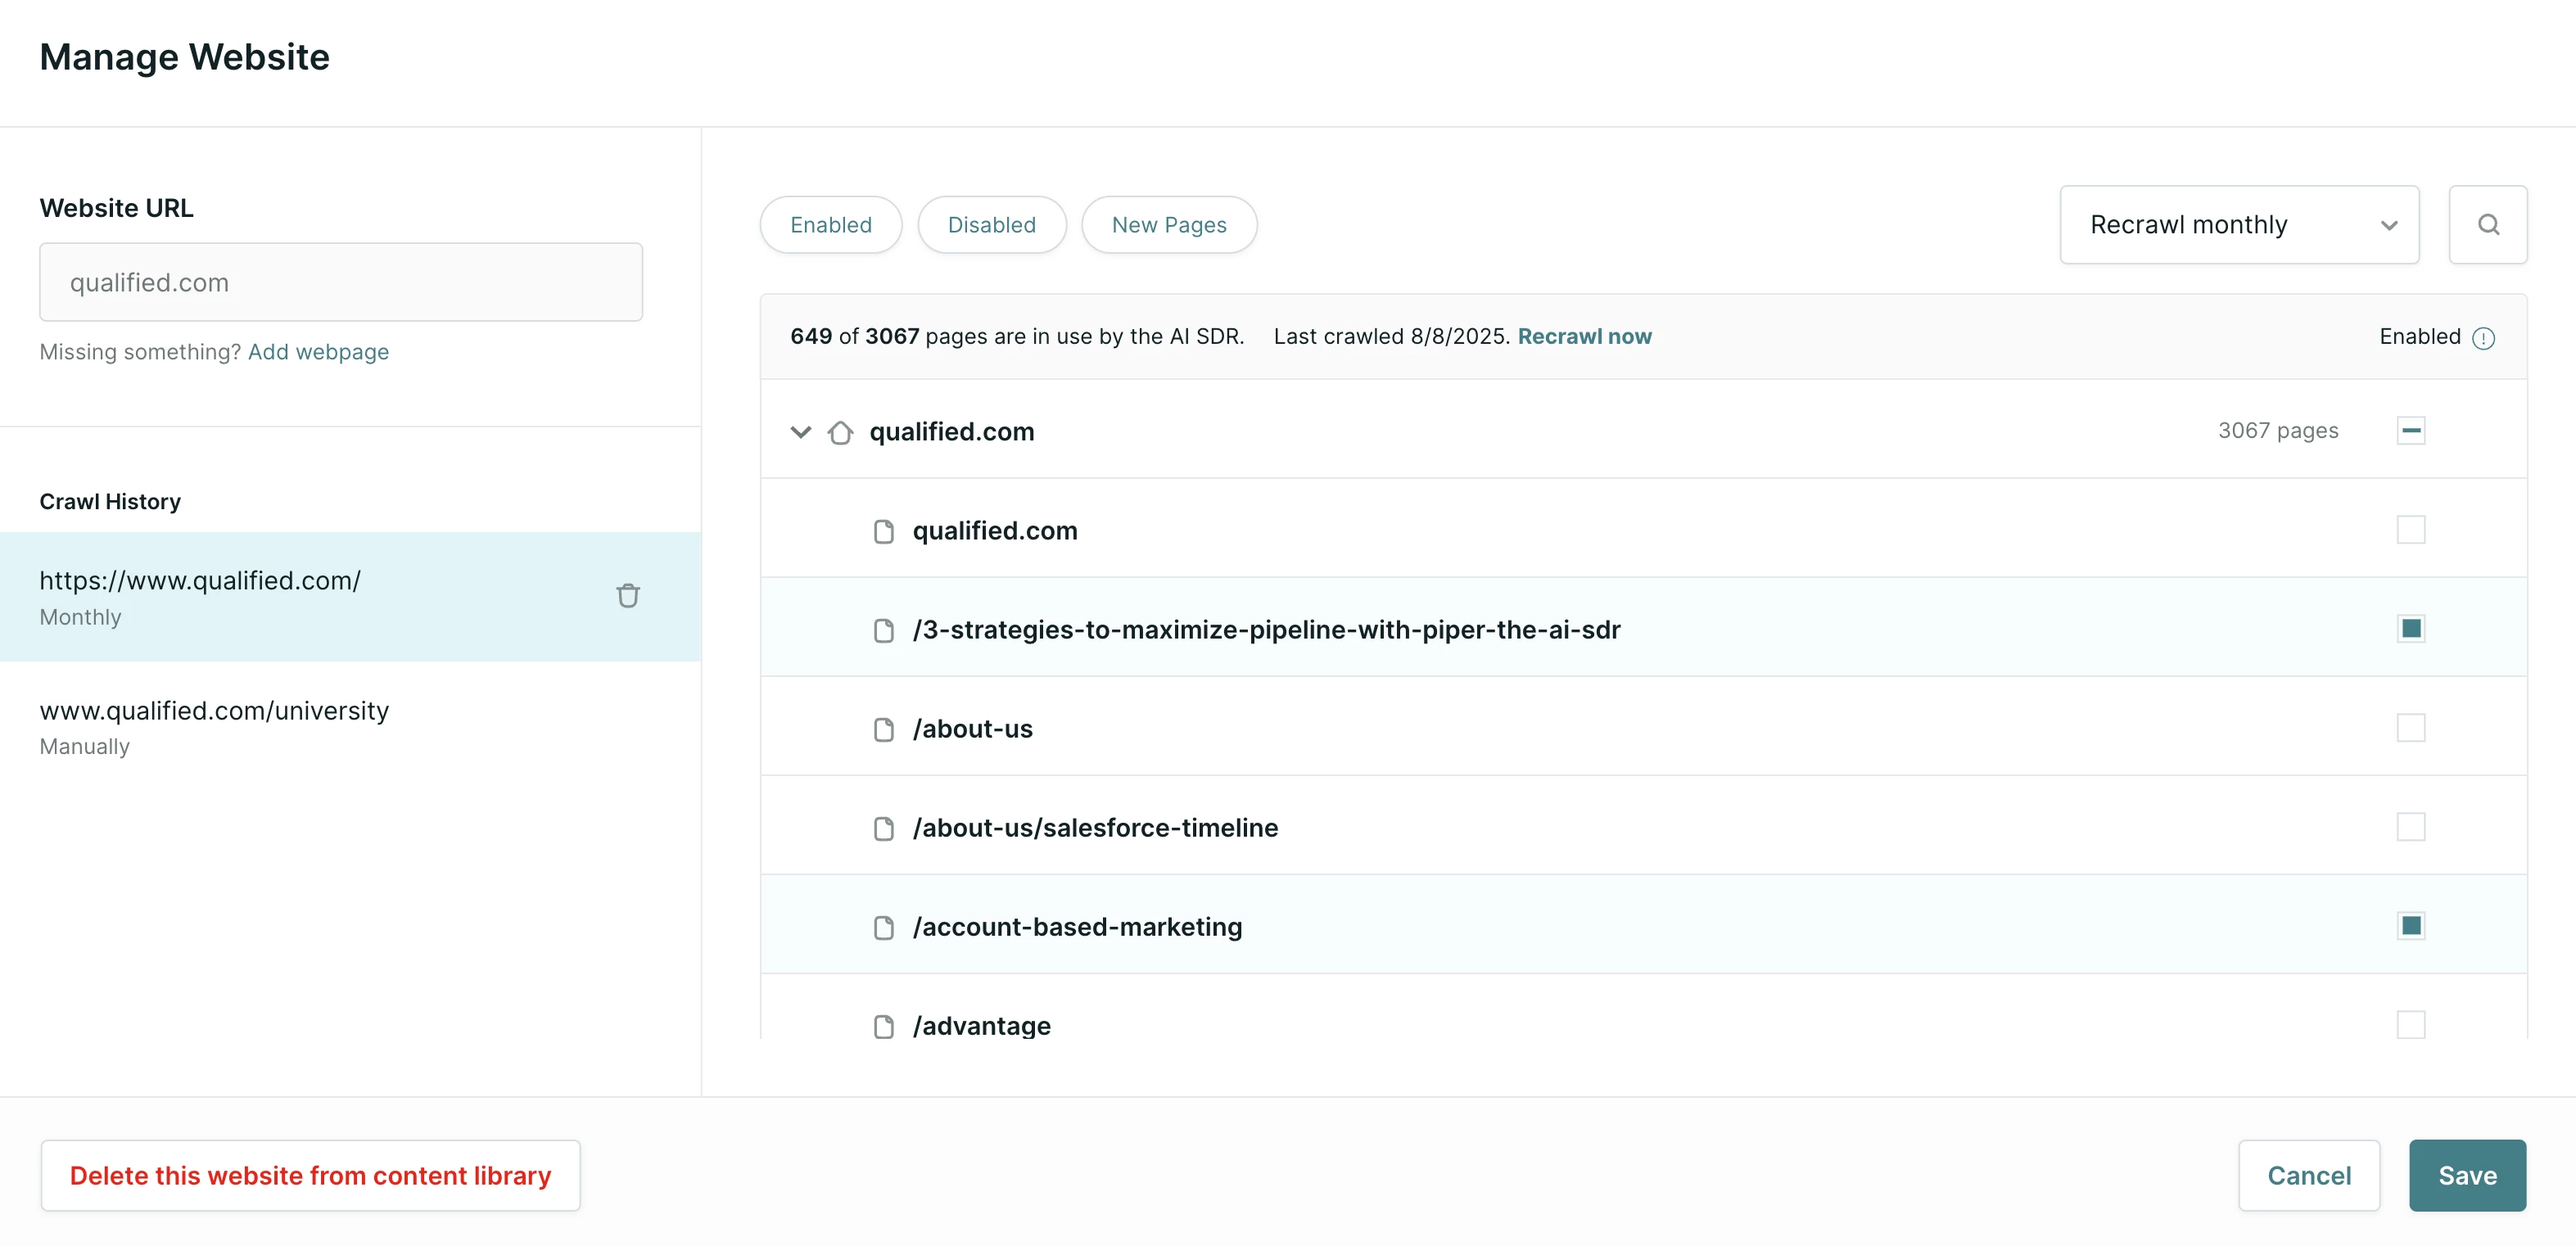The image size is (2576, 1246).
Task: Click the '3067 pages' count text
Action: [x=2278, y=431]
